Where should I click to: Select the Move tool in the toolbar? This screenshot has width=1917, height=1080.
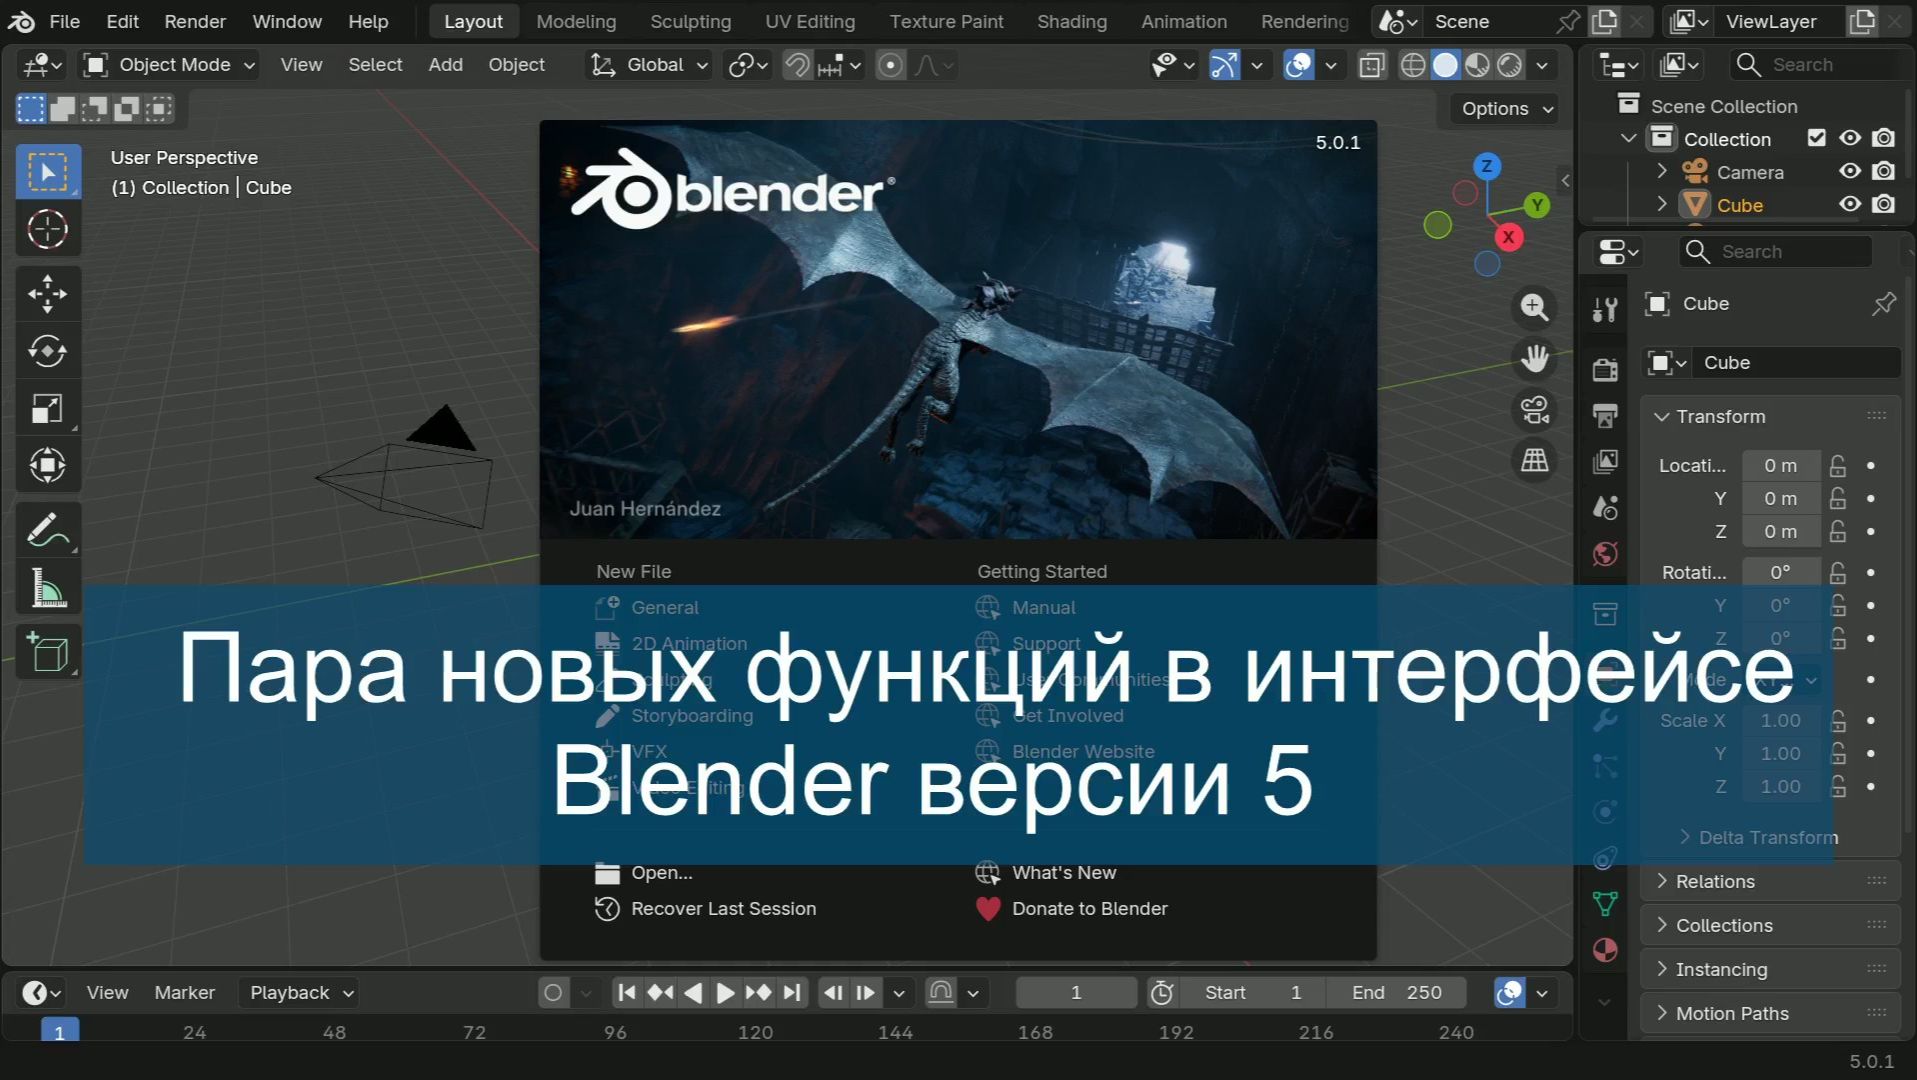pos(47,292)
